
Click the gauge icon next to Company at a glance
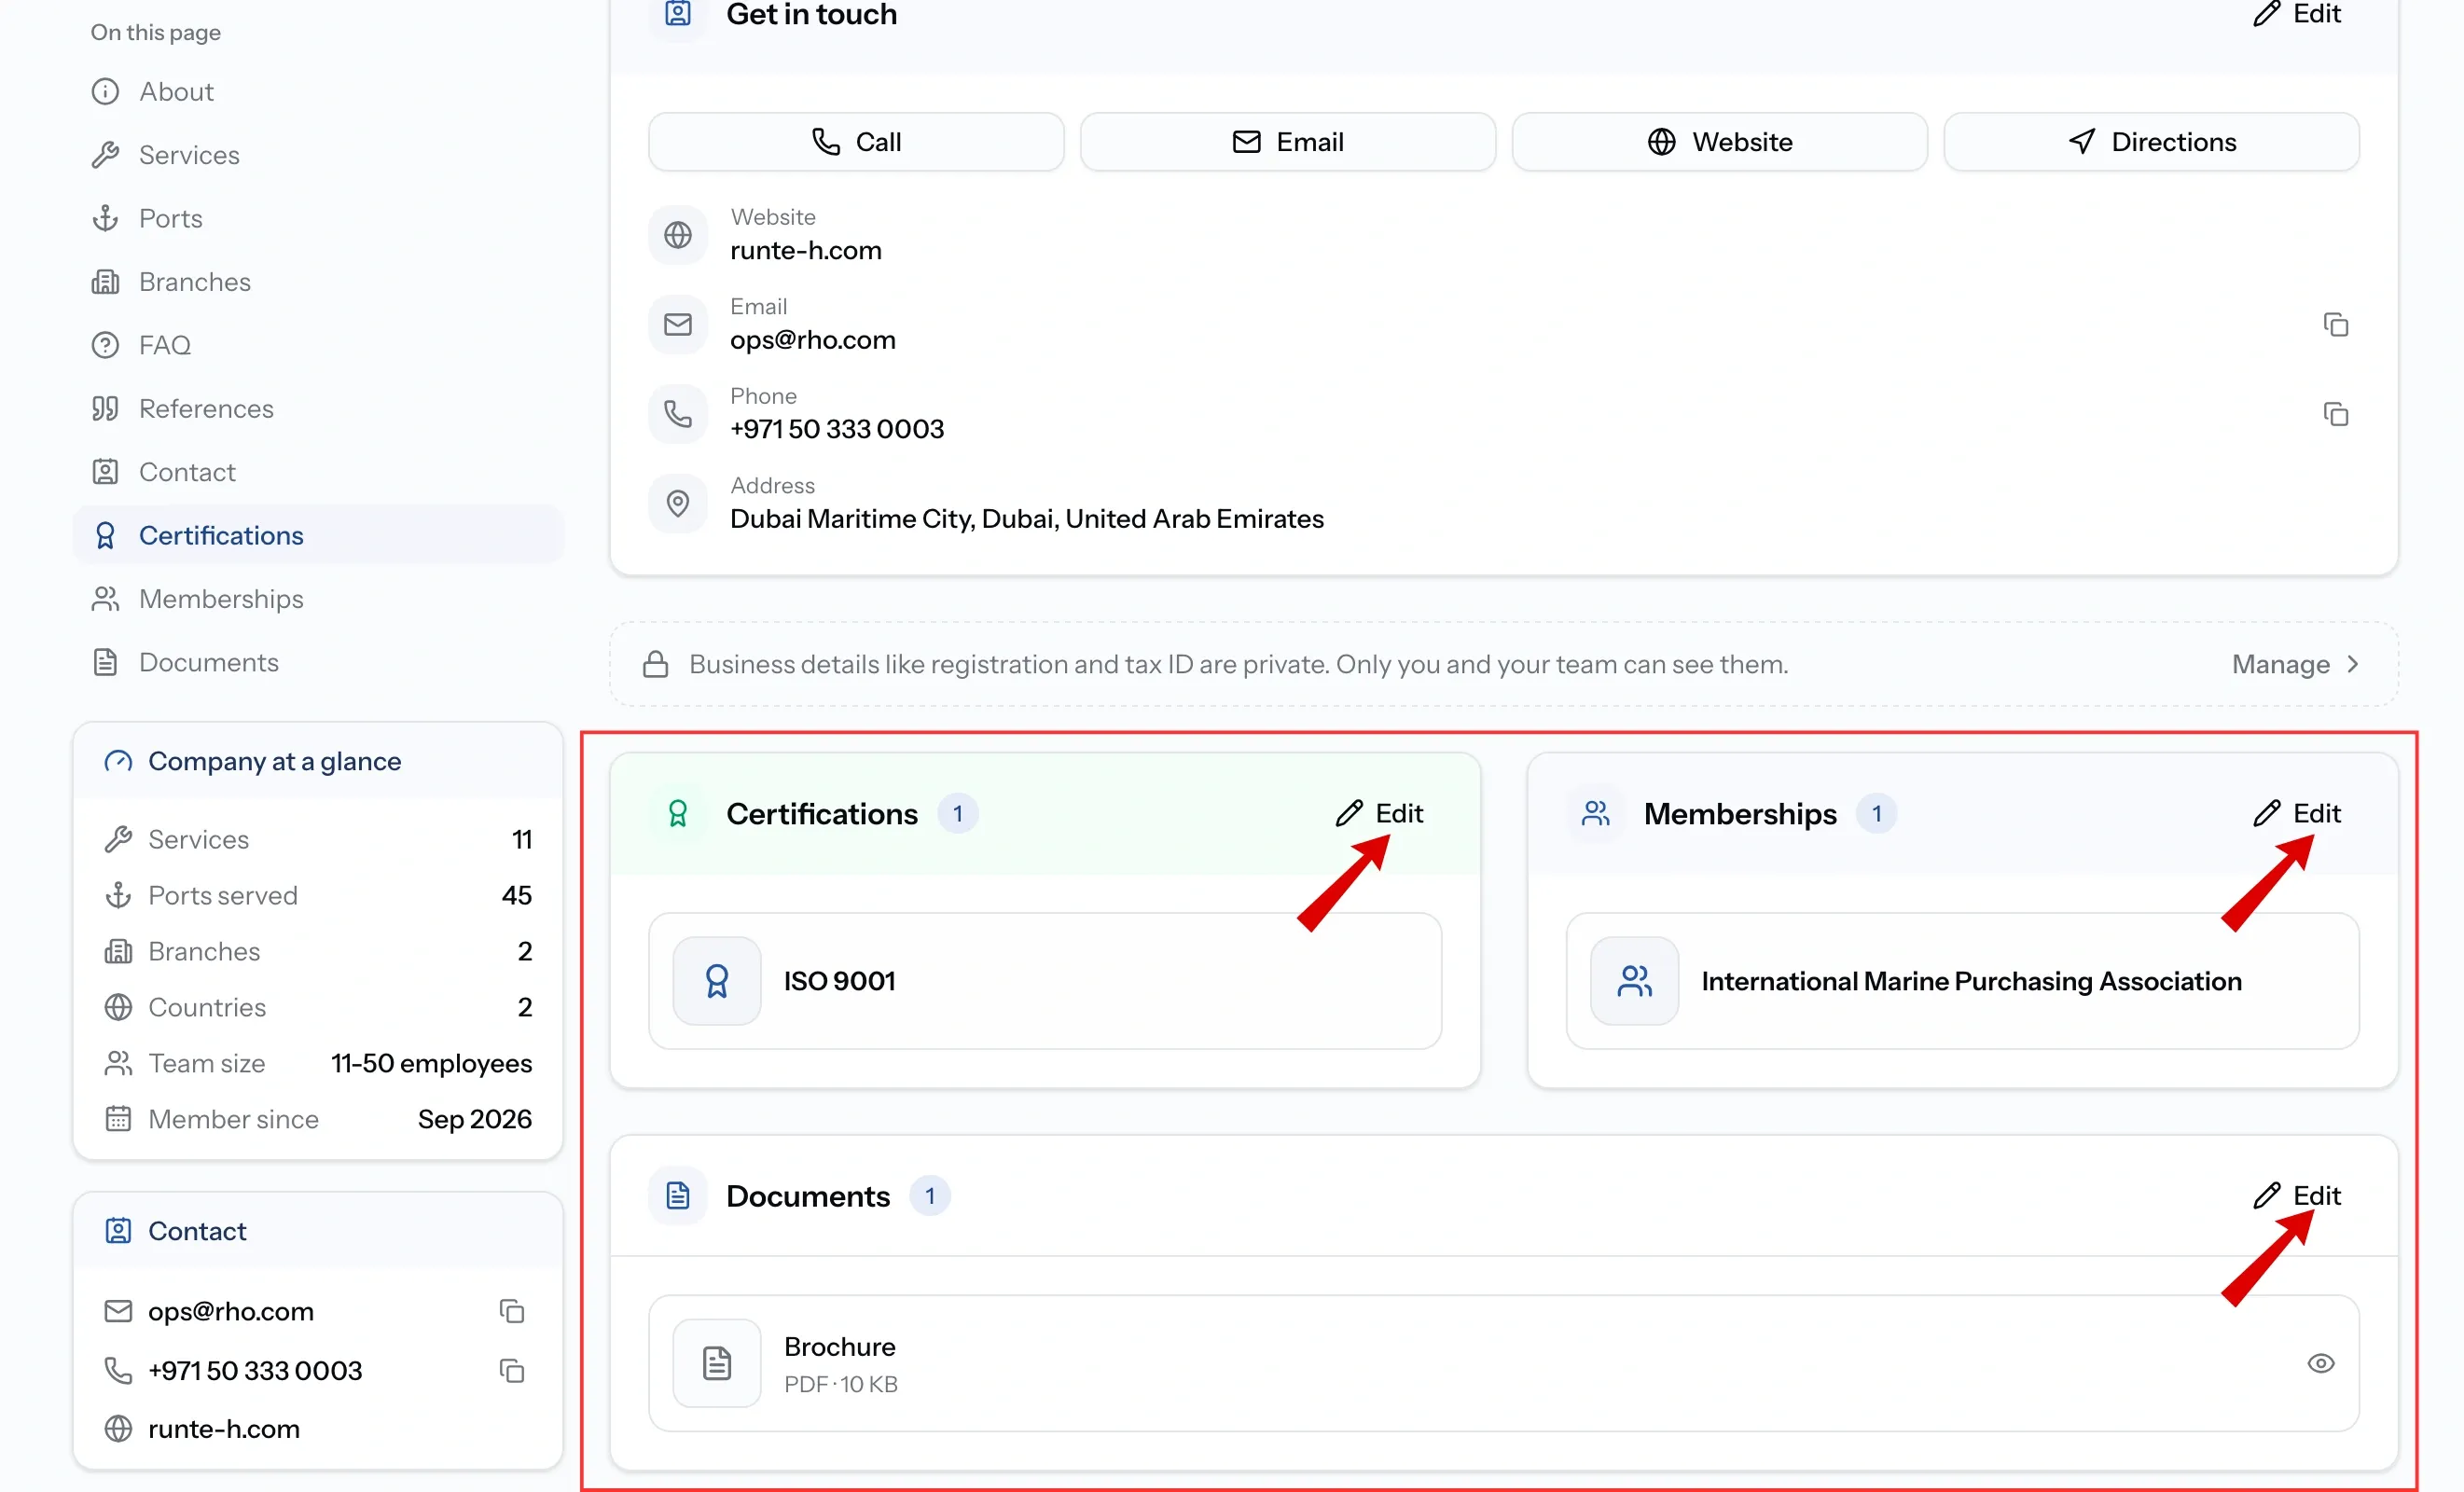[x=118, y=762]
